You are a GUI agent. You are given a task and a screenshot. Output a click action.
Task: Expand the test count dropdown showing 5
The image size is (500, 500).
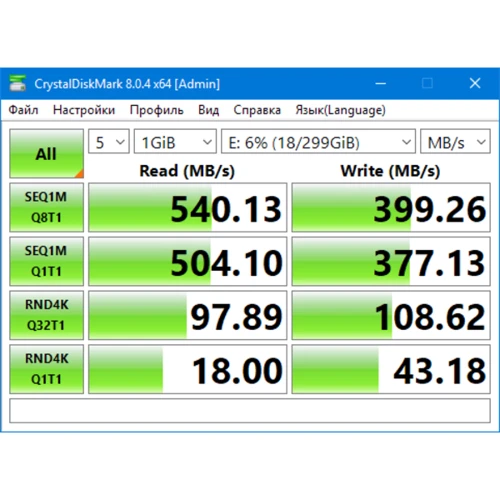click(x=109, y=141)
